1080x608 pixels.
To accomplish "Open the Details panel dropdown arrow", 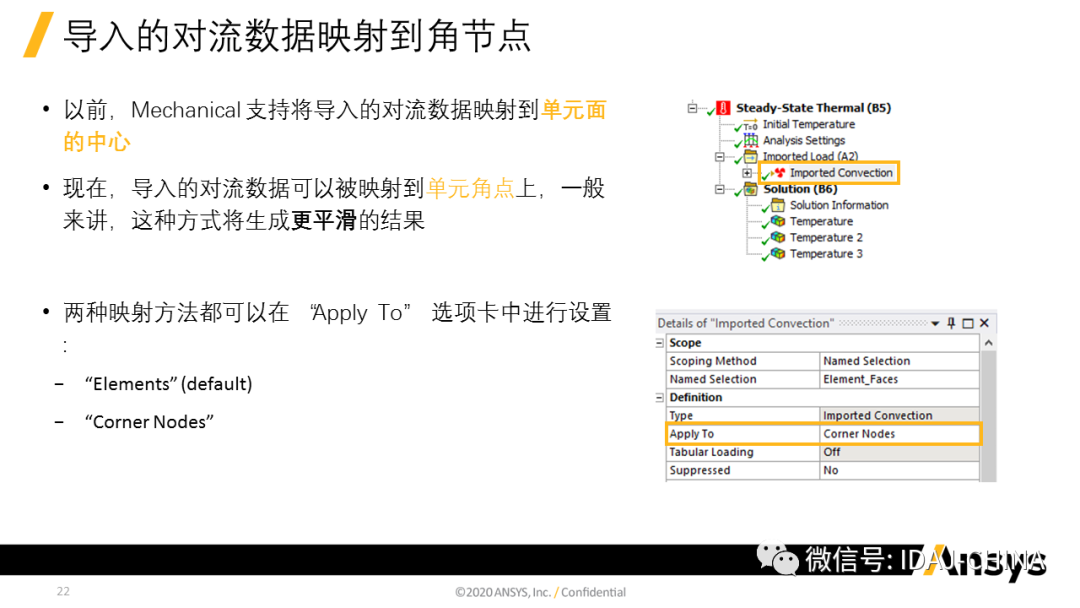I will pyautogui.click(x=935, y=324).
